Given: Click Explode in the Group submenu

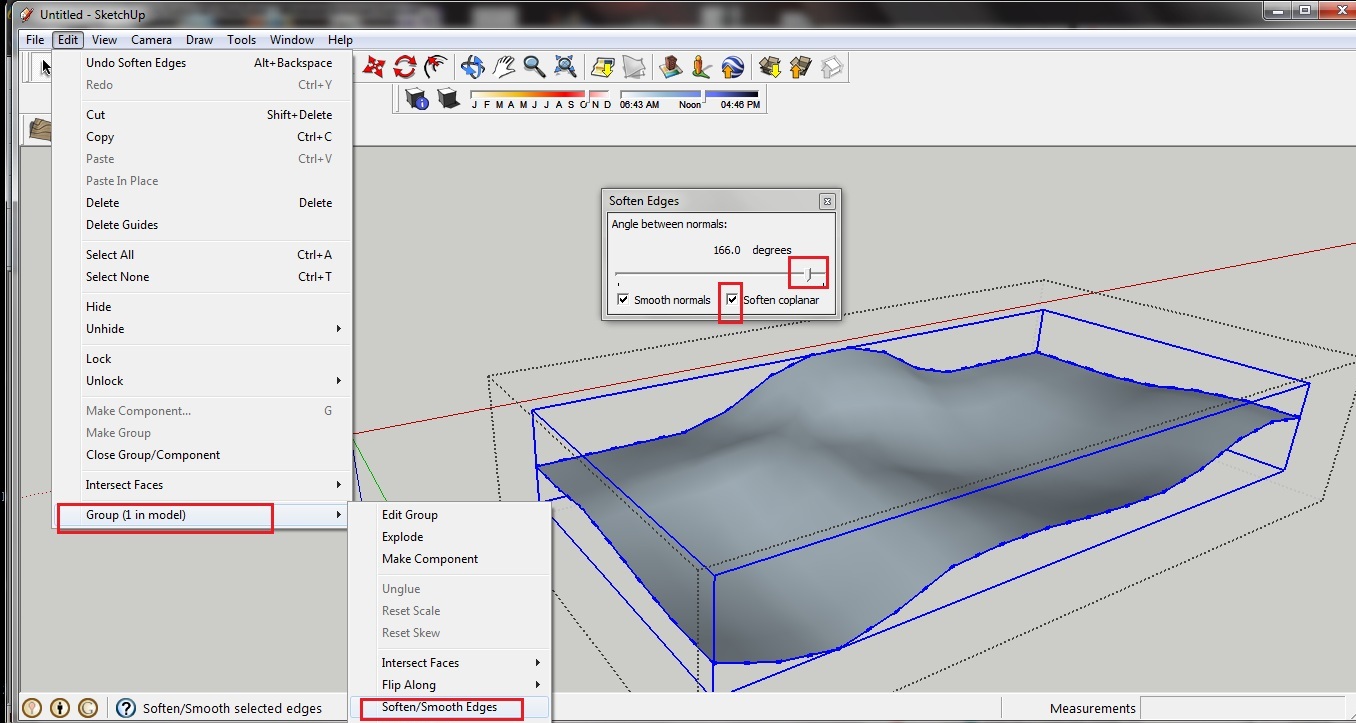Looking at the screenshot, I should coord(402,537).
